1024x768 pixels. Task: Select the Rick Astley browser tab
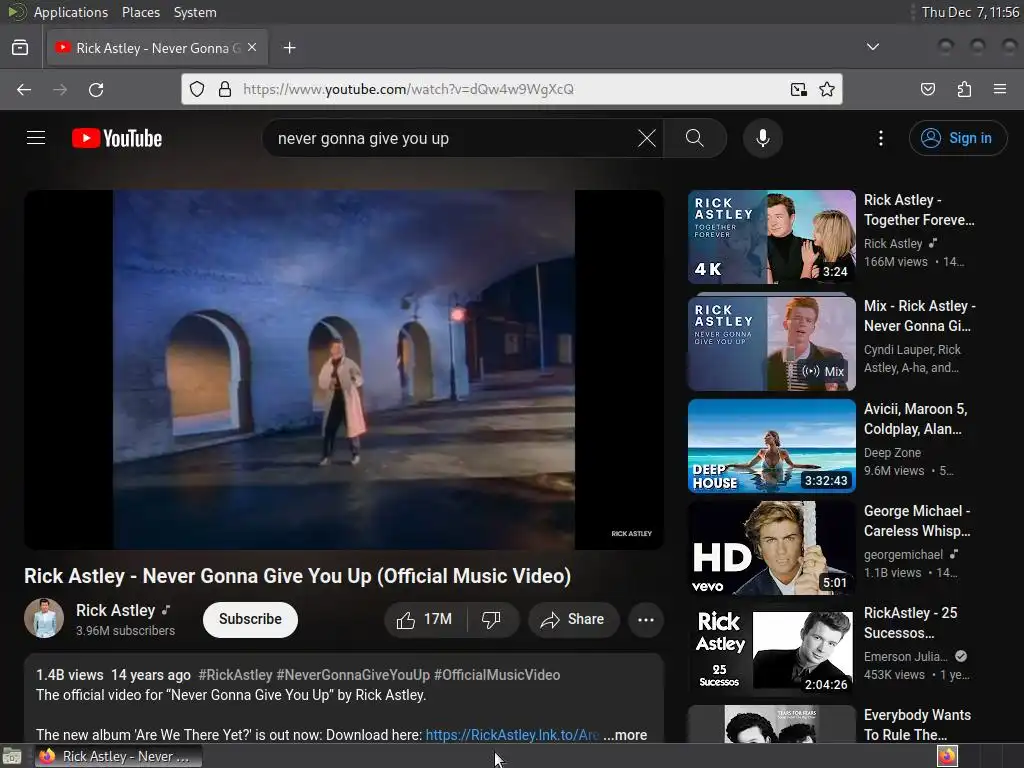pyautogui.click(x=157, y=48)
